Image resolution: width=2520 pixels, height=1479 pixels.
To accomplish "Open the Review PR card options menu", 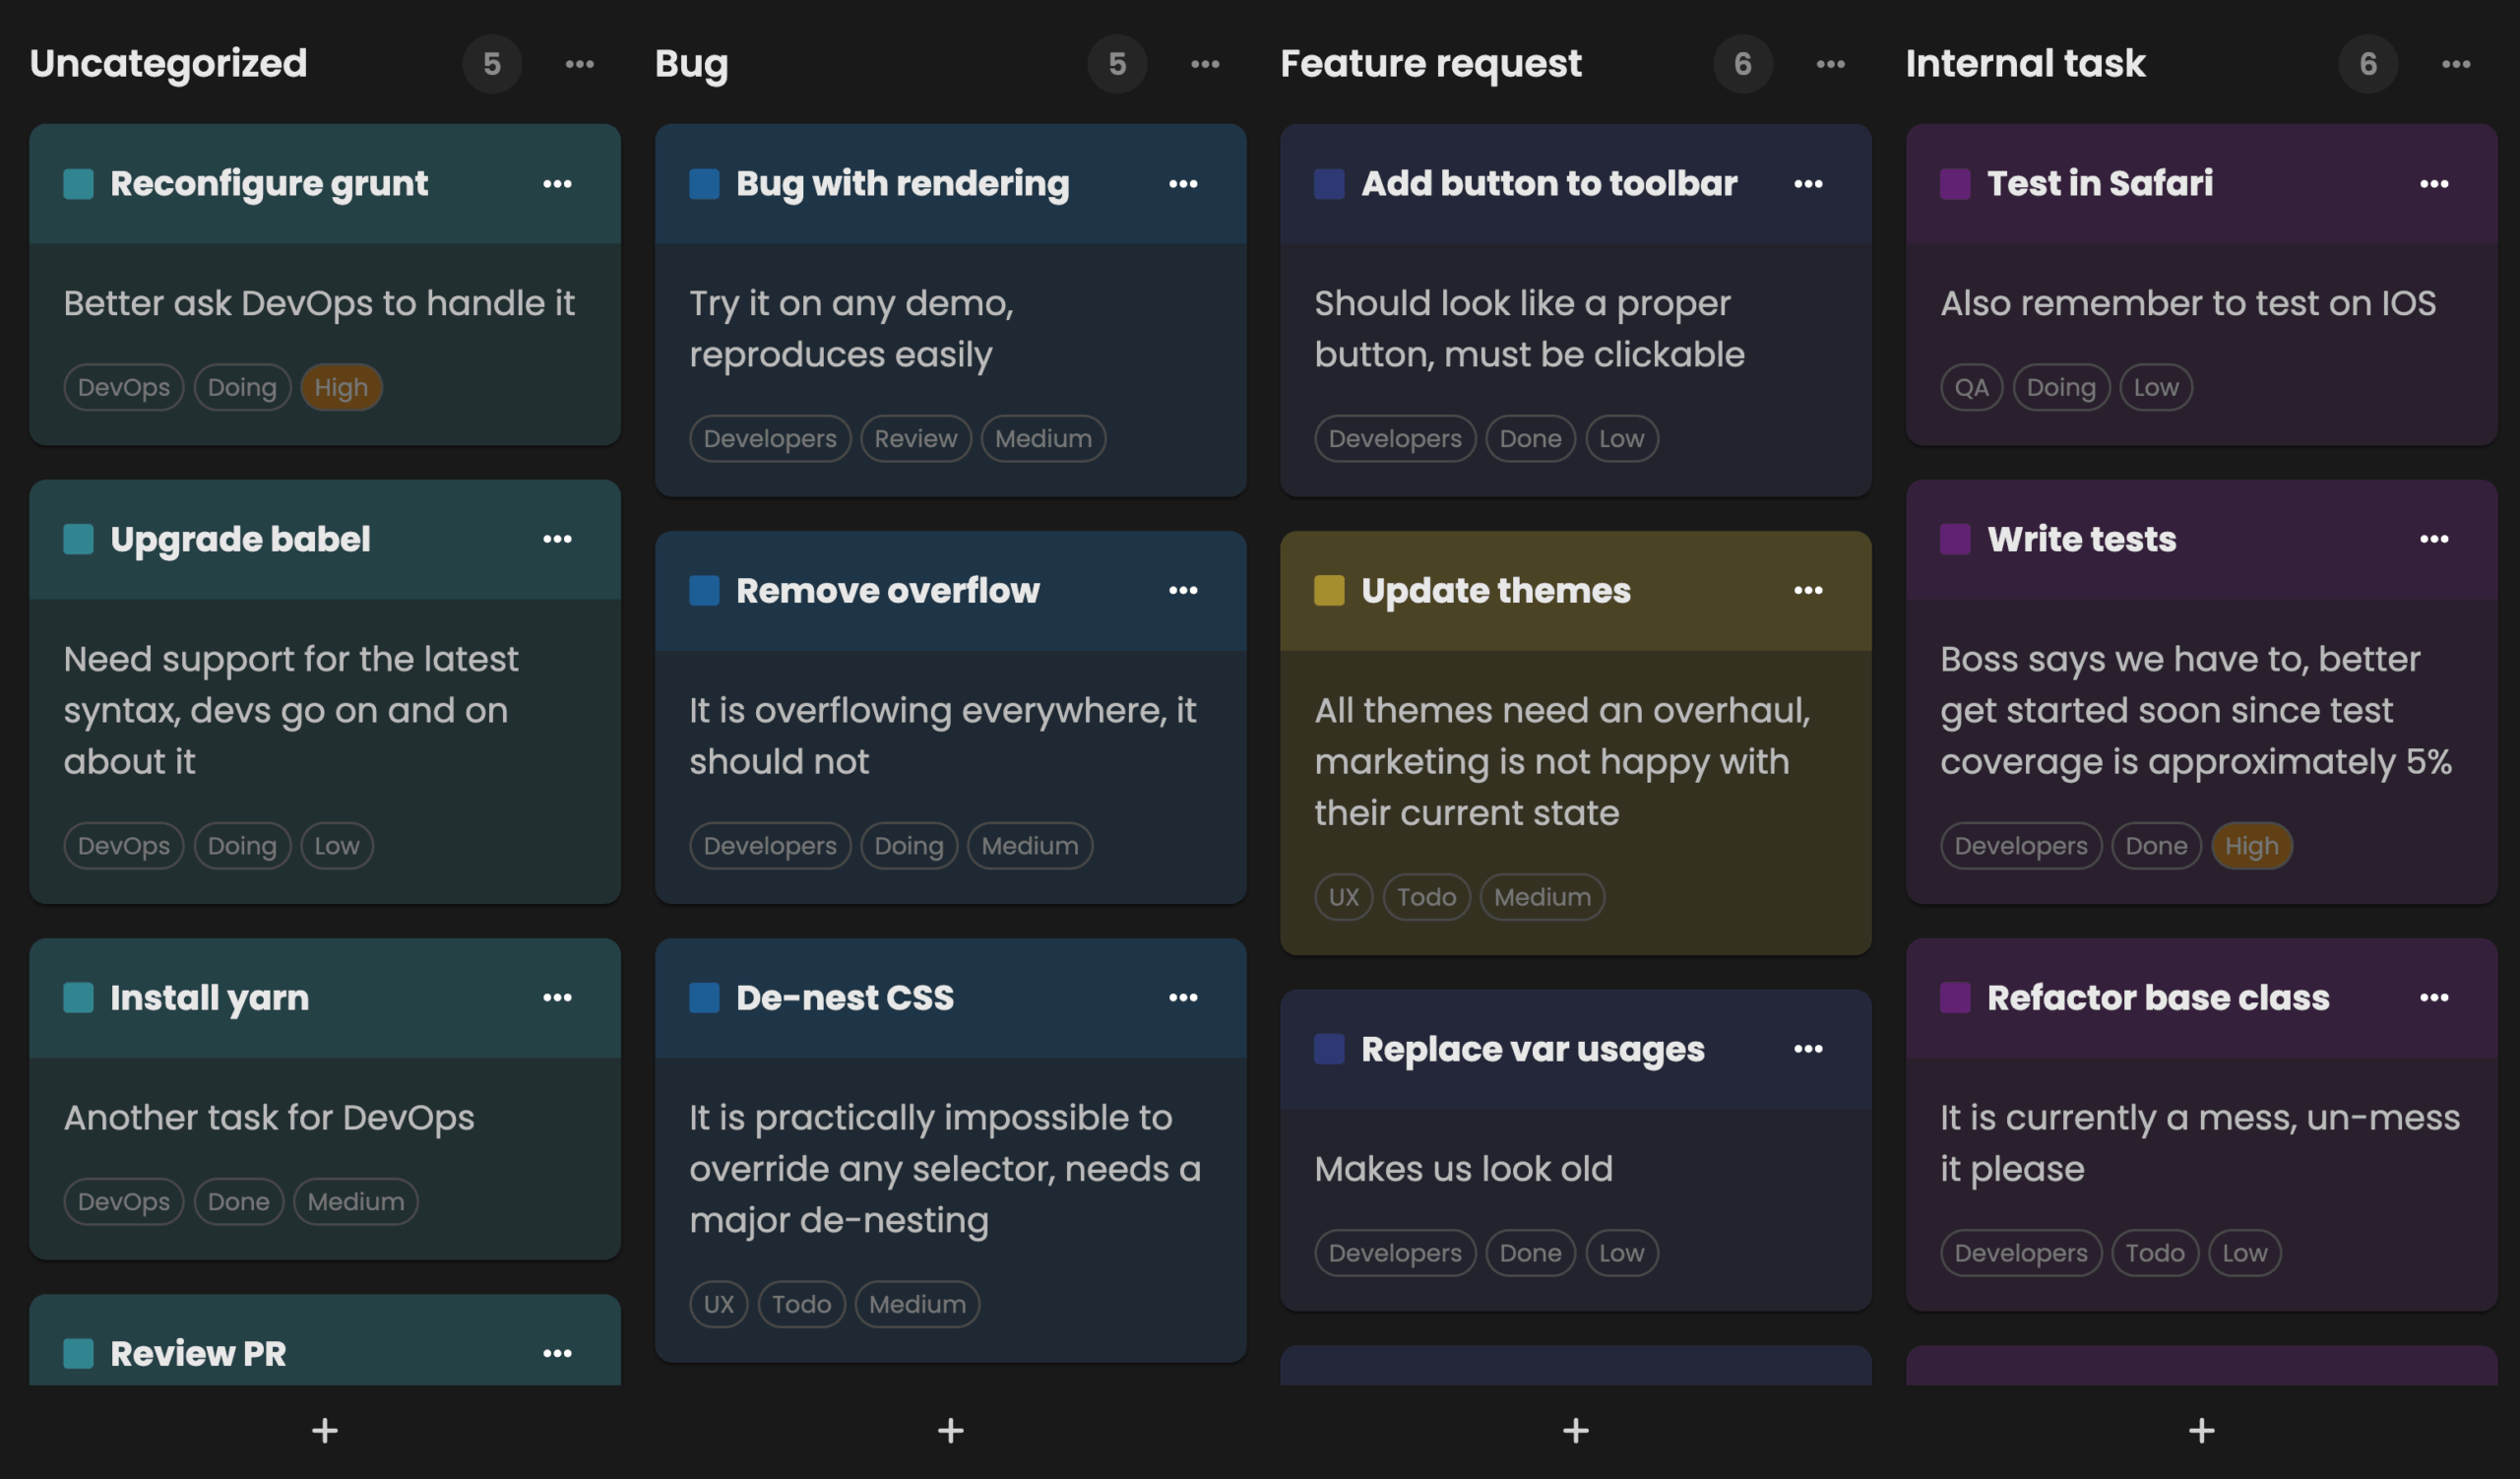I will 557,1353.
